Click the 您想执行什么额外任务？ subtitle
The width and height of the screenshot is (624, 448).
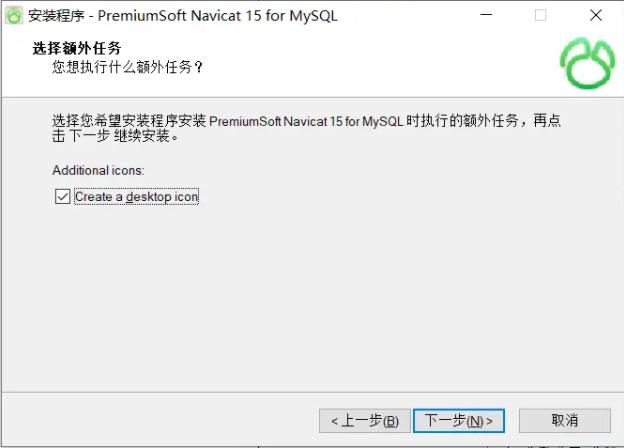(127, 67)
